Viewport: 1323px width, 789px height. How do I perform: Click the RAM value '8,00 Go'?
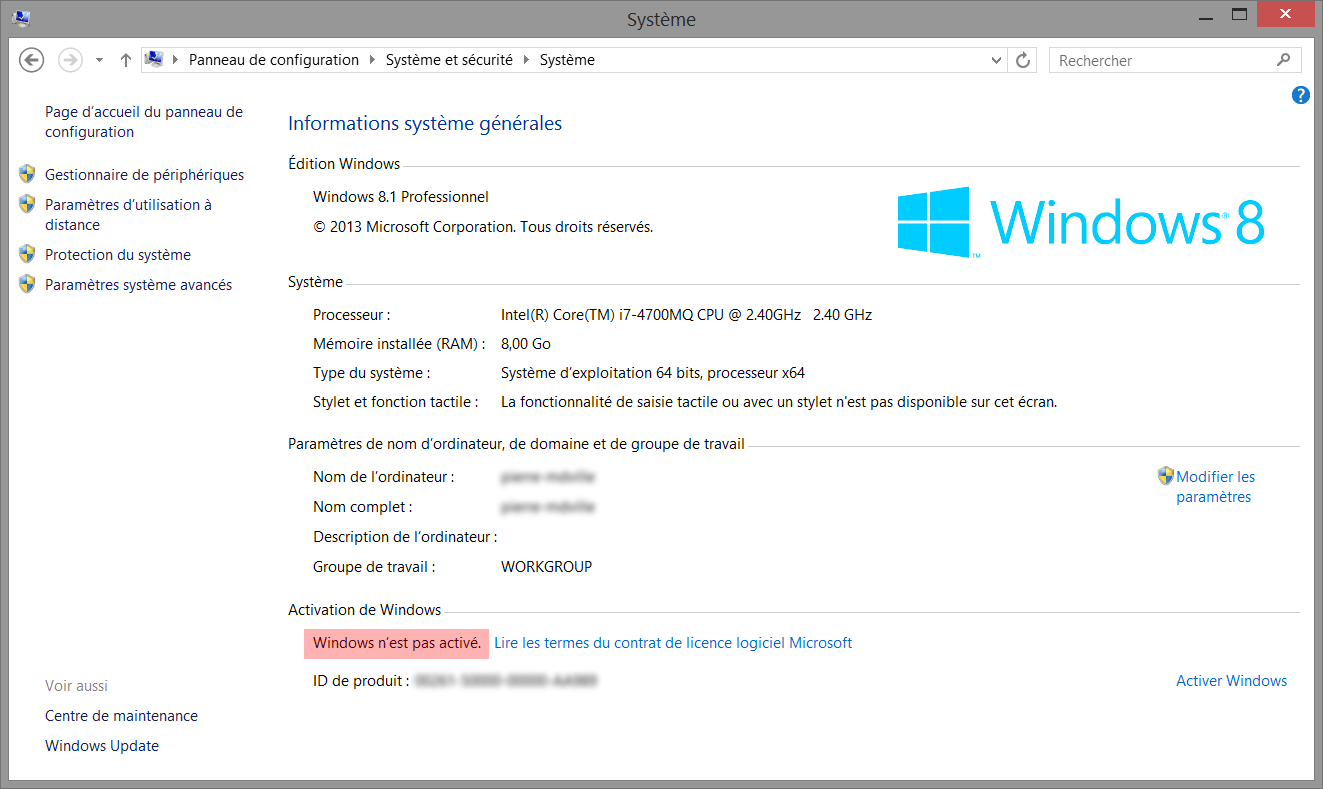[x=526, y=344]
